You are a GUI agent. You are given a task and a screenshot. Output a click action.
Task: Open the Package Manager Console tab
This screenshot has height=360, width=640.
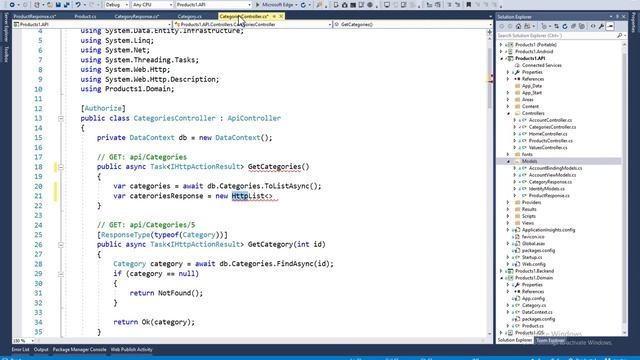pyautogui.click(x=80, y=350)
